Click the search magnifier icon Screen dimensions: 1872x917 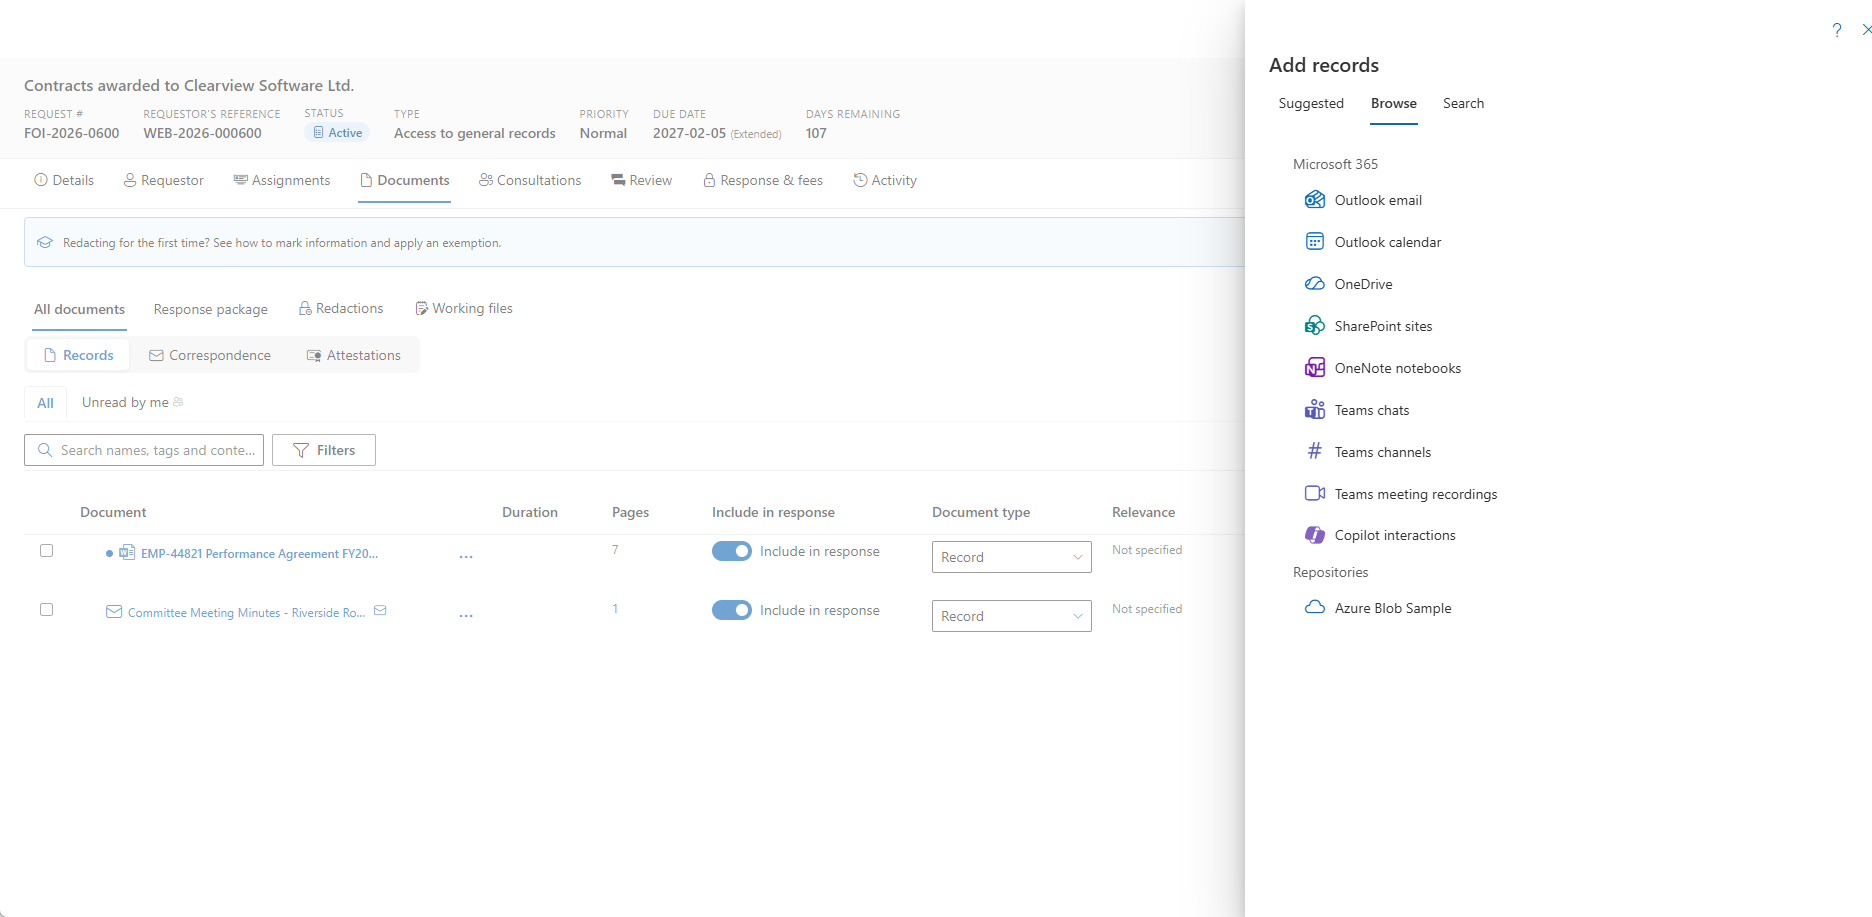pyautogui.click(x=45, y=450)
